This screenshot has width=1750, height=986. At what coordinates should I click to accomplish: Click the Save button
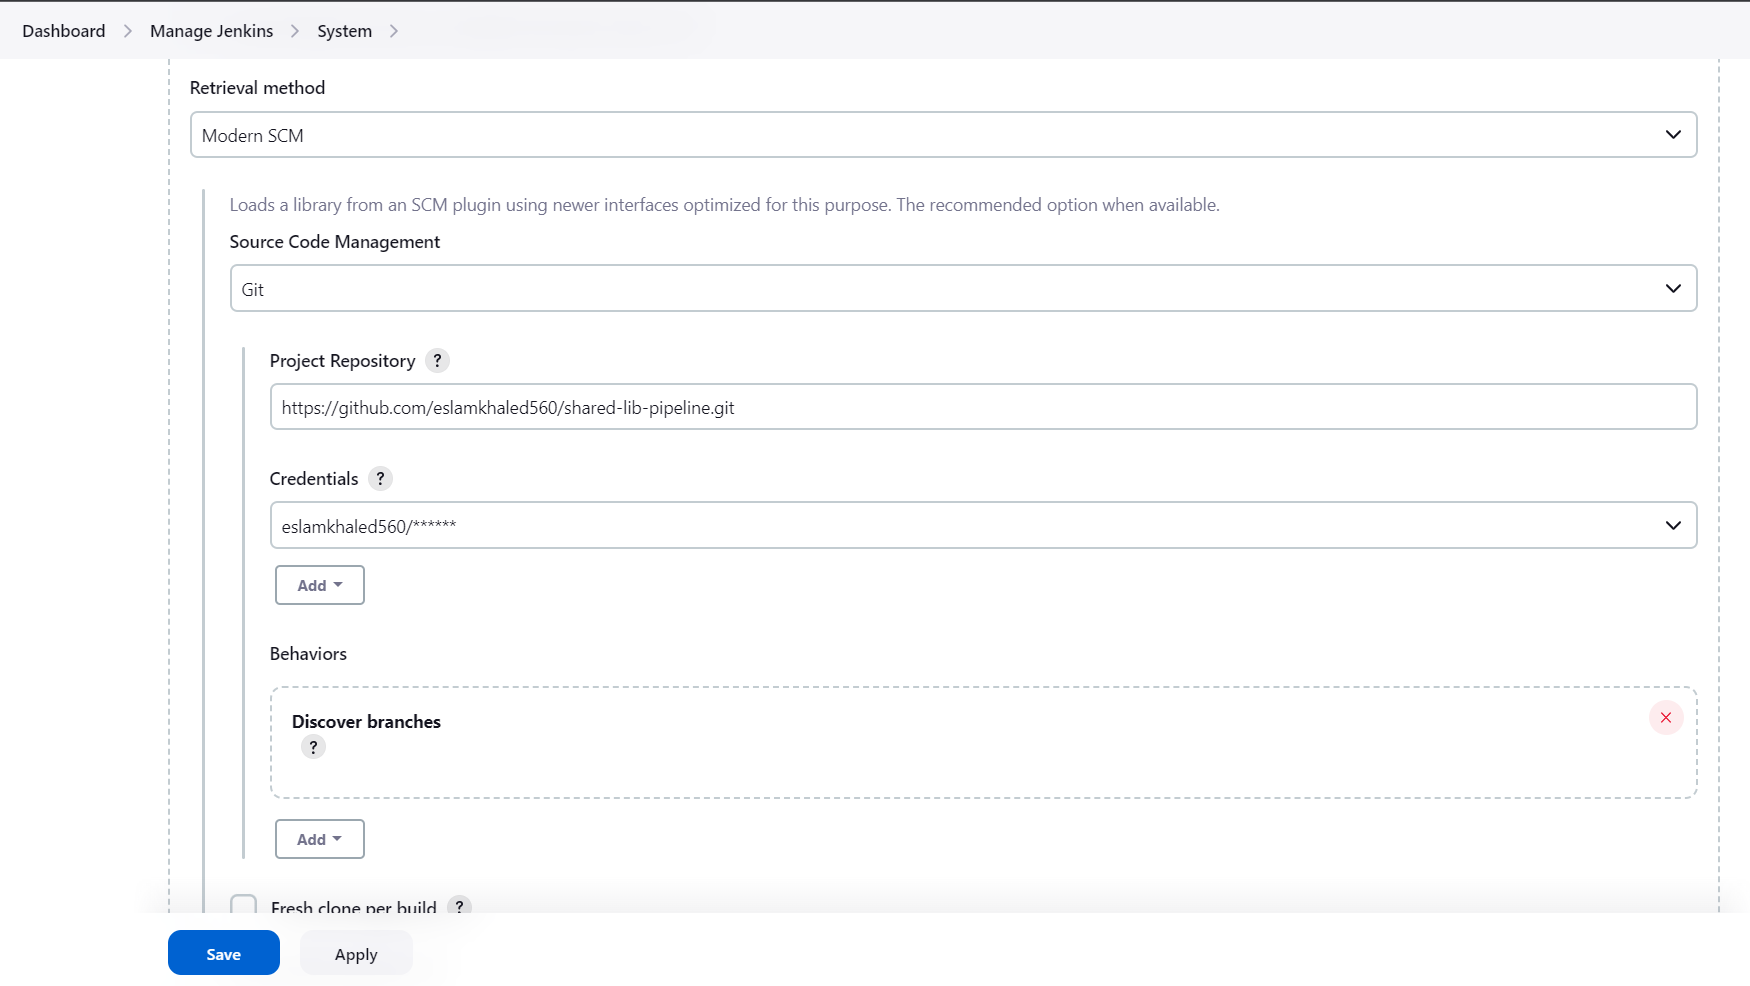tap(223, 953)
